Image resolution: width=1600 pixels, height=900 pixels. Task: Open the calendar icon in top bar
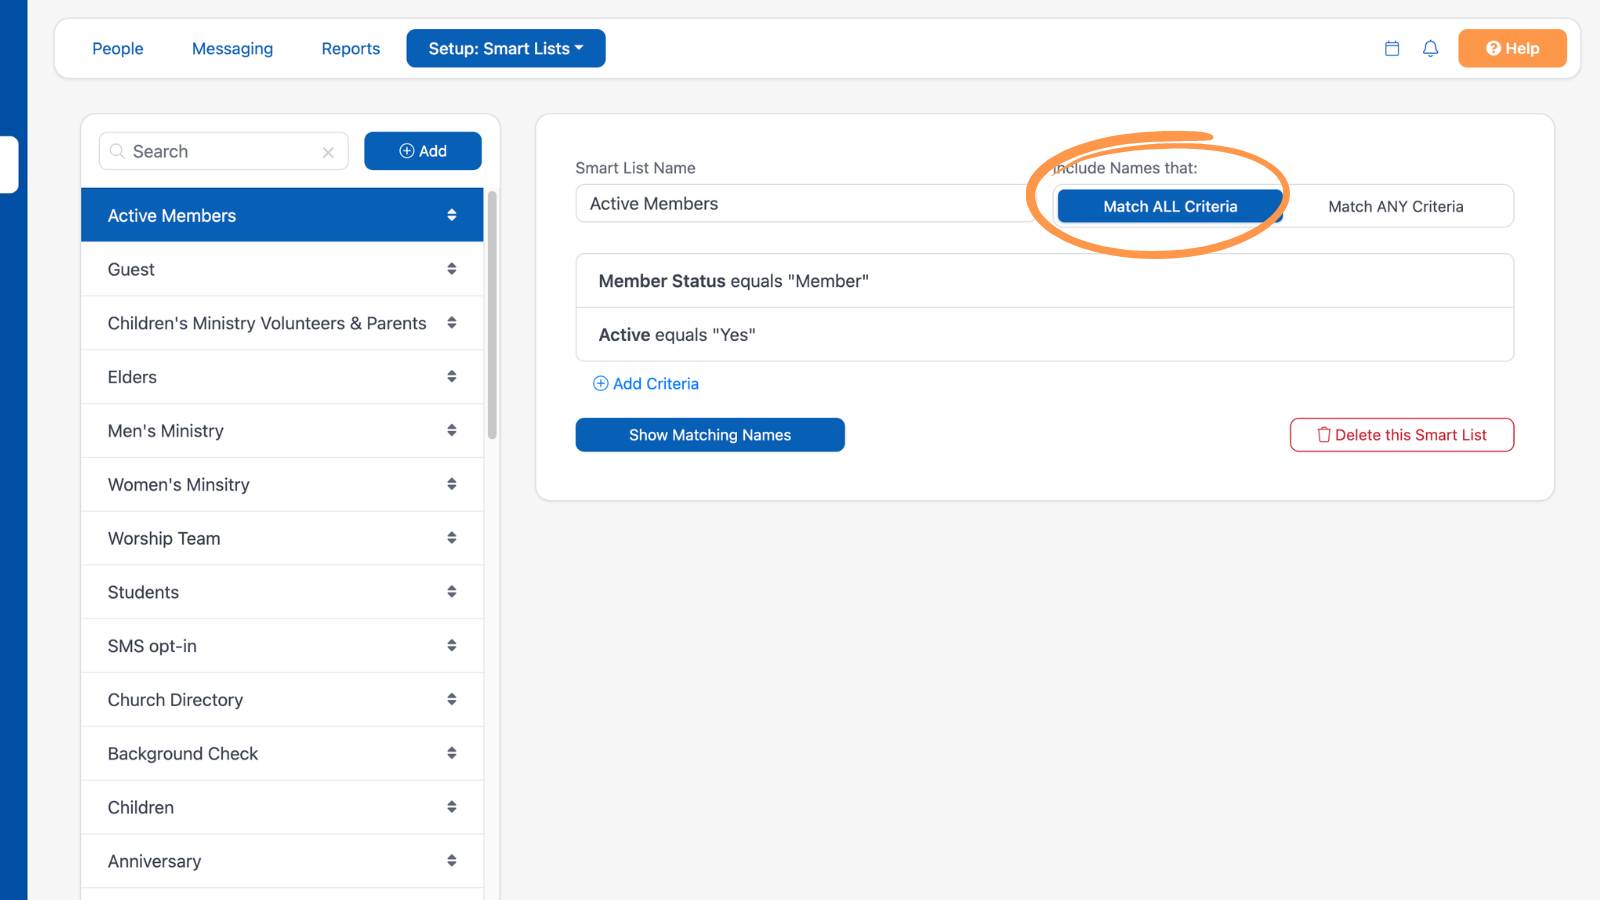tap(1391, 48)
